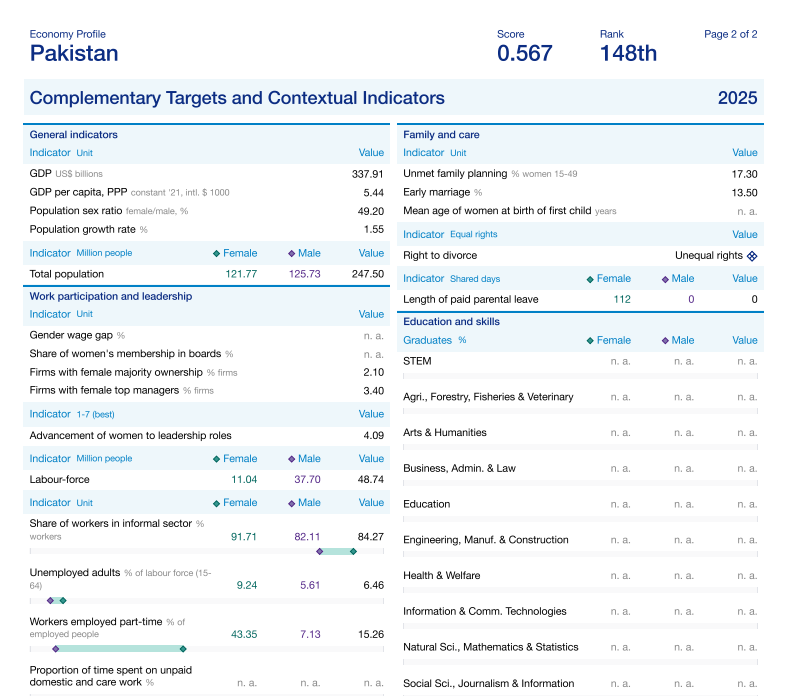
Task: Click the 148th rank value
Action: coord(628,54)
